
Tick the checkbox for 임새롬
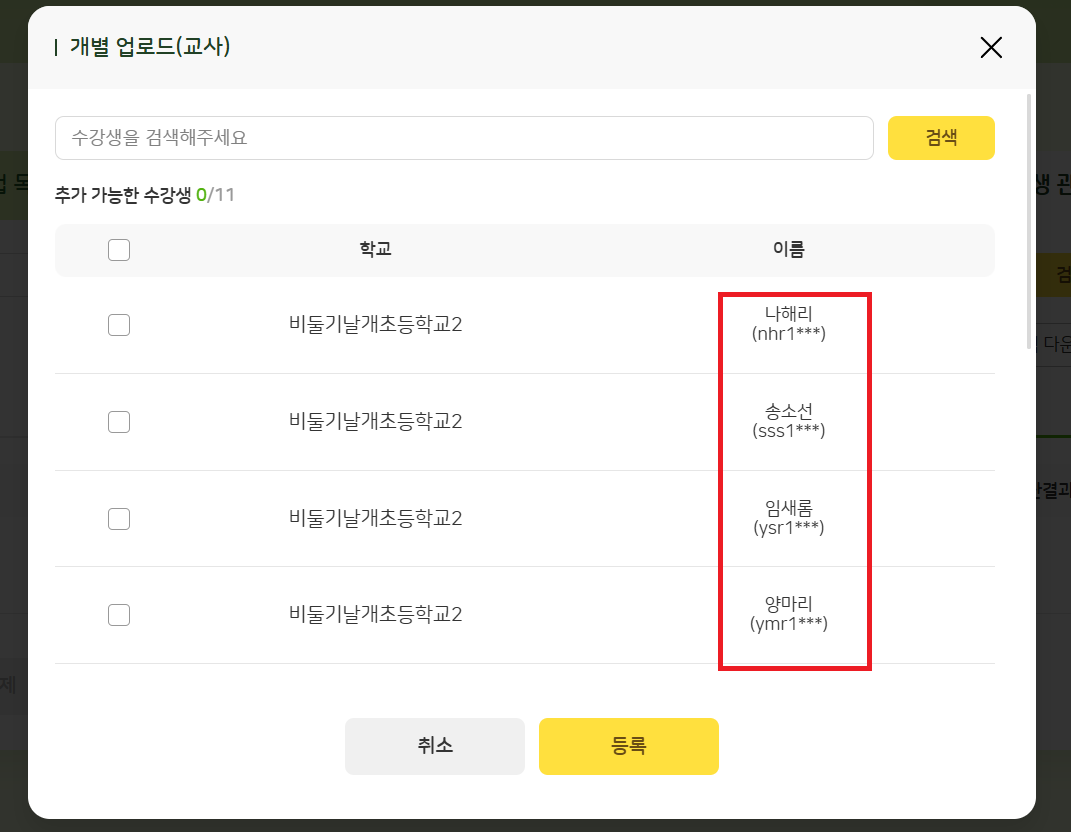click(119, 518)
